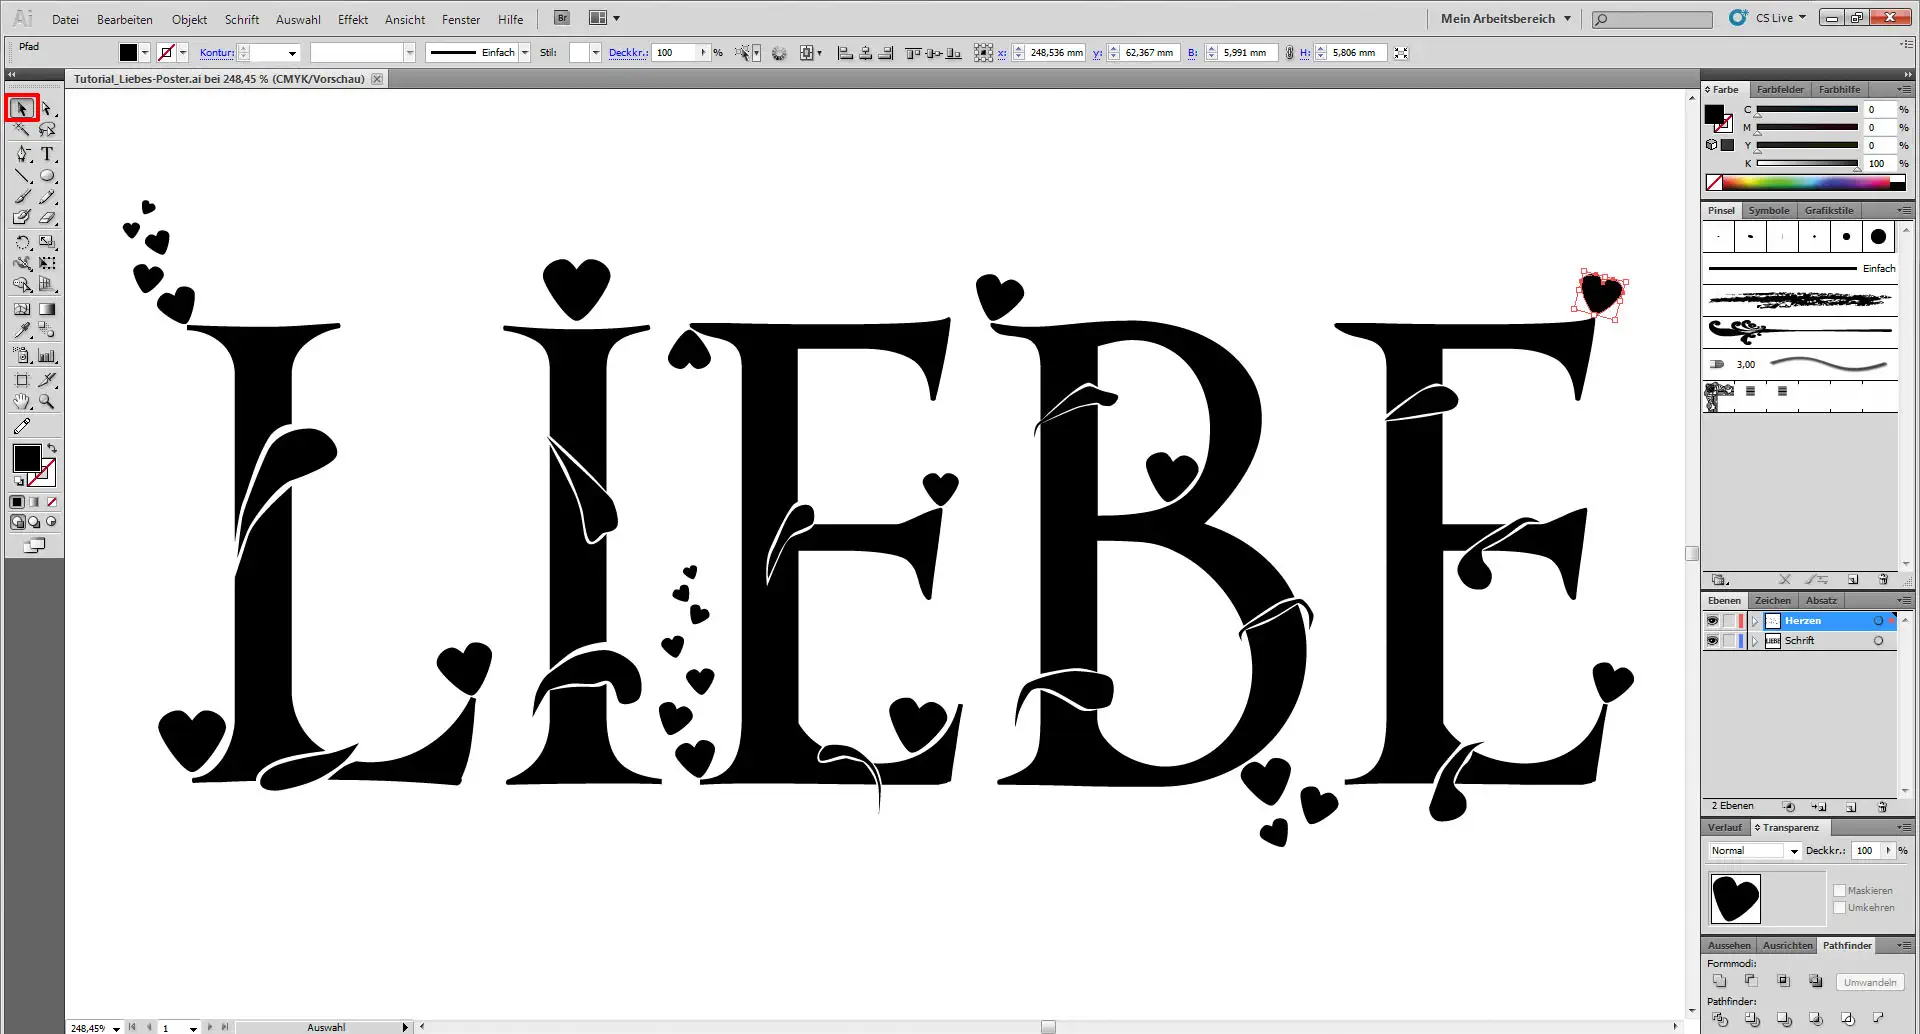Image resolution: width=1920 pixels, height=1034 pixels.
Task: Click the delete trash icon in Ebenen panel
Action: [x=1885, y=807]
